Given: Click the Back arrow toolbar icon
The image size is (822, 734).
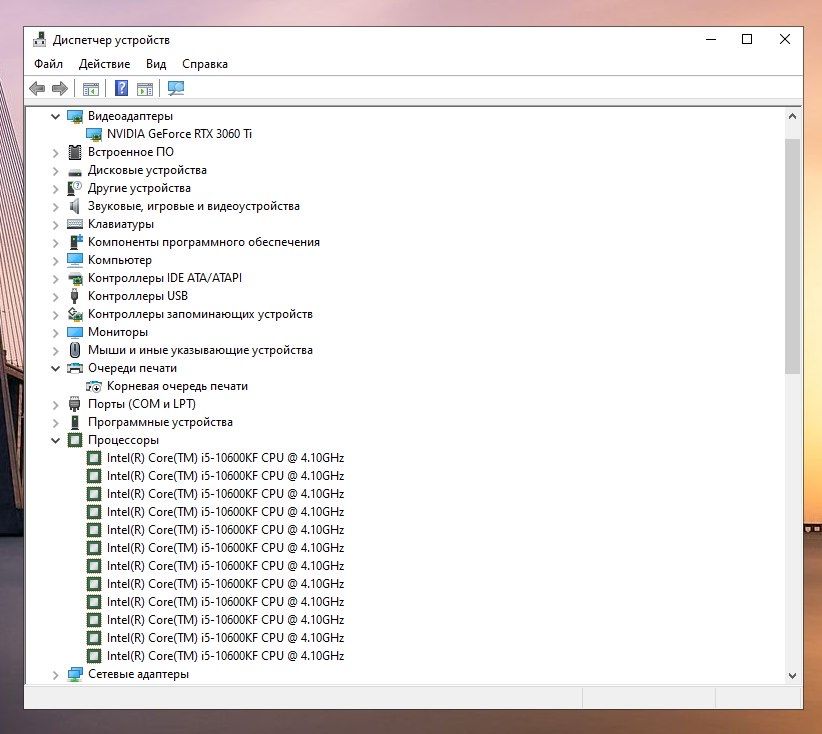Looking at the screenshot, I should [37, 88].
